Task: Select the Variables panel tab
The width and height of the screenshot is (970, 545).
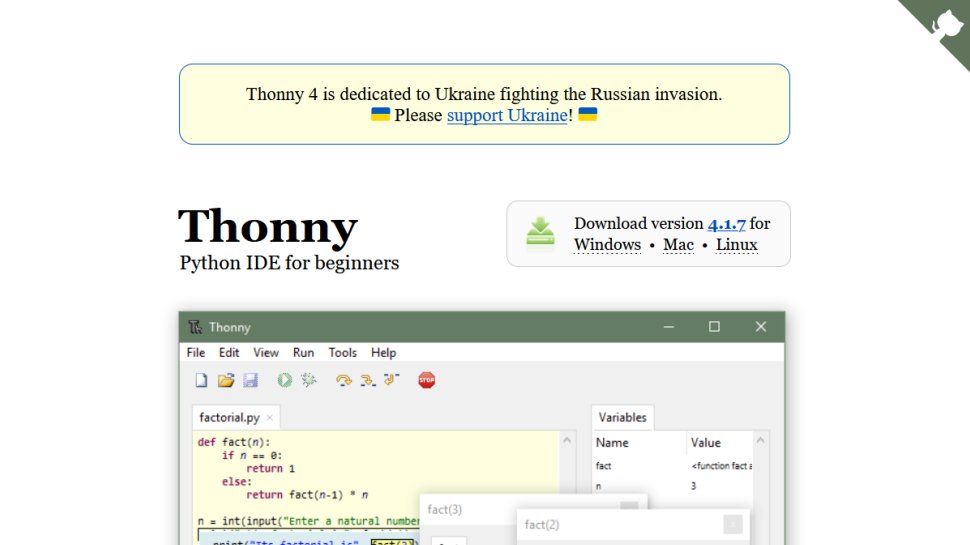Action: [x=622, y=418]
